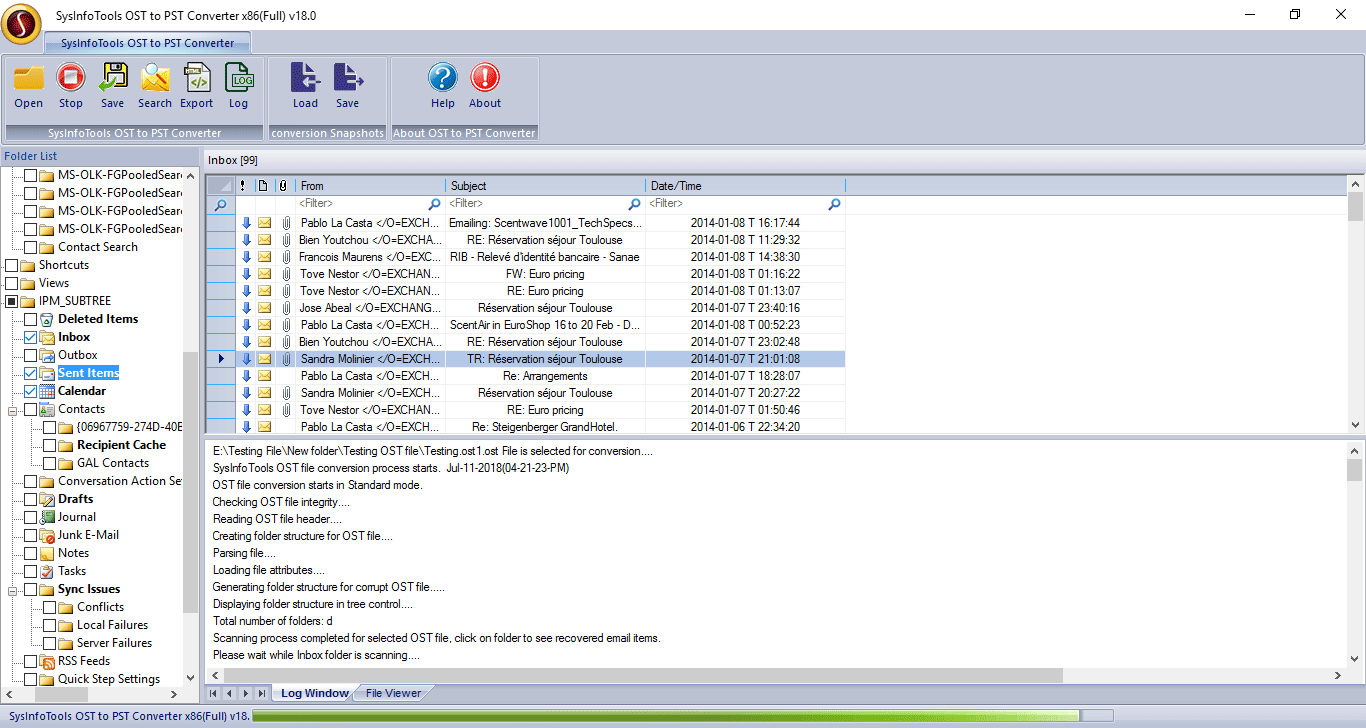Collapse the Contacts folder tree
The width and height of the screenshot is (1366, 728).
tap(14, 410)
